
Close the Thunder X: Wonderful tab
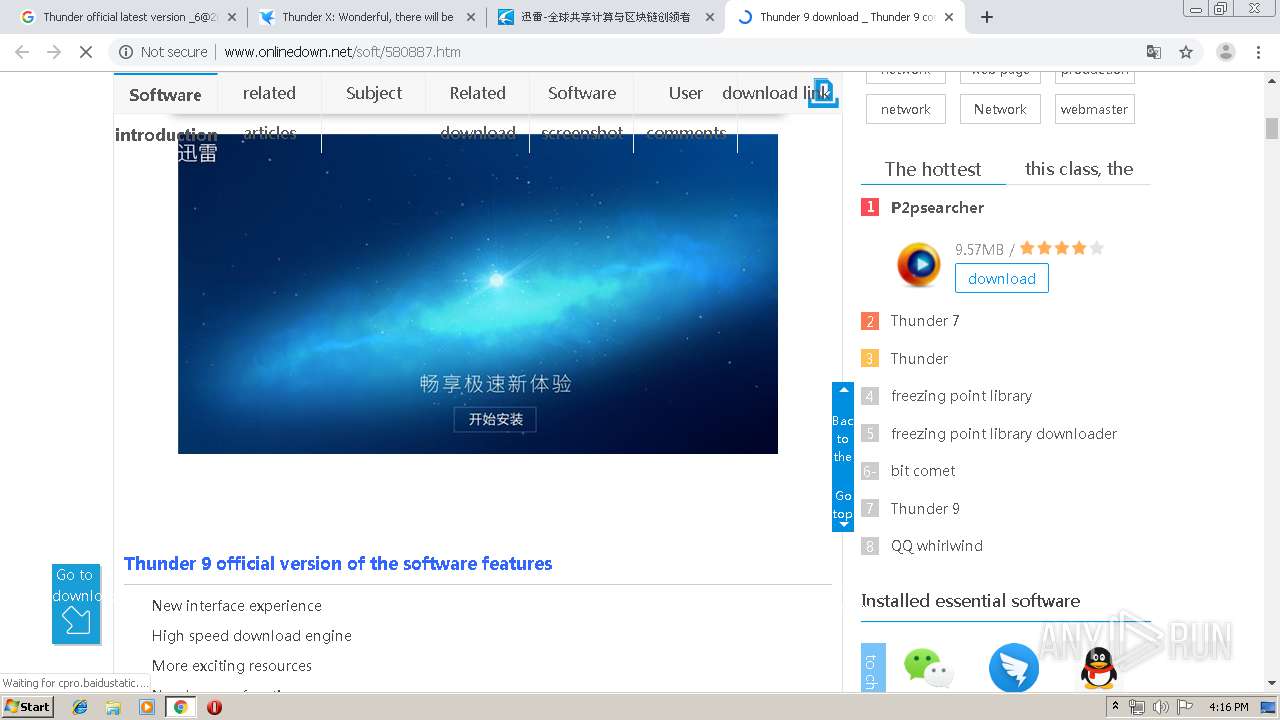pos(471,17)
